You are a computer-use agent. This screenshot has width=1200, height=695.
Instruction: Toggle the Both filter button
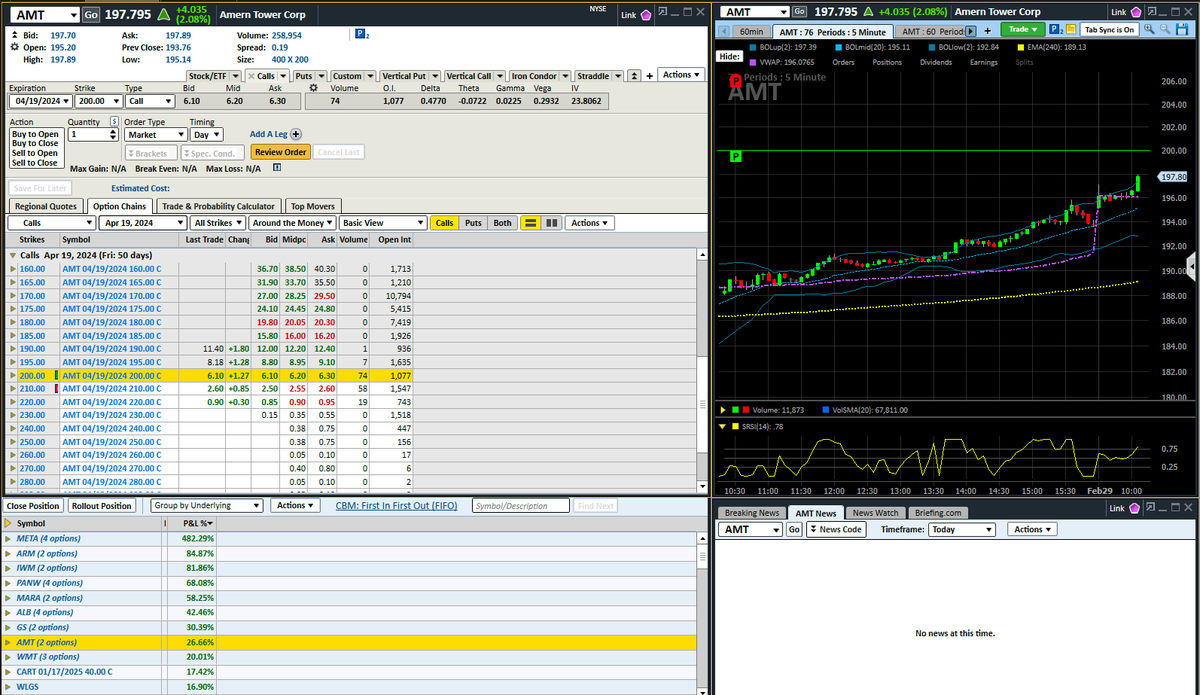[x=502, y=223]
